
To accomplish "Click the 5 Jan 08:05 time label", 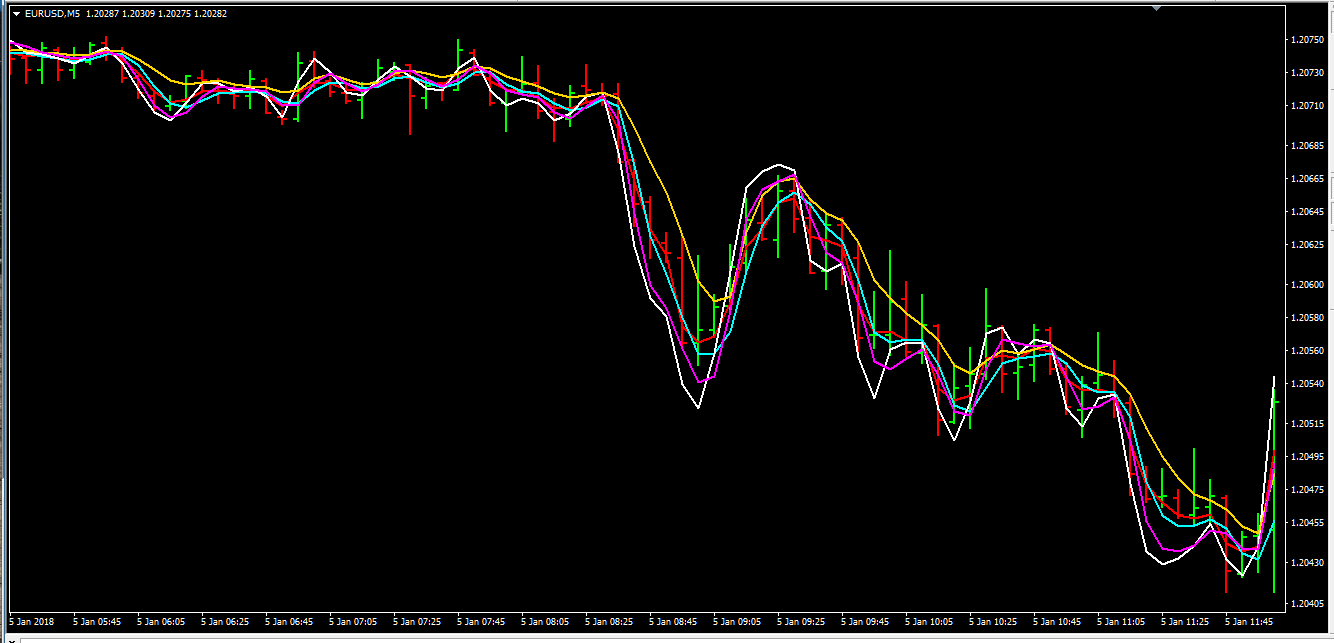I will (546, 622).
